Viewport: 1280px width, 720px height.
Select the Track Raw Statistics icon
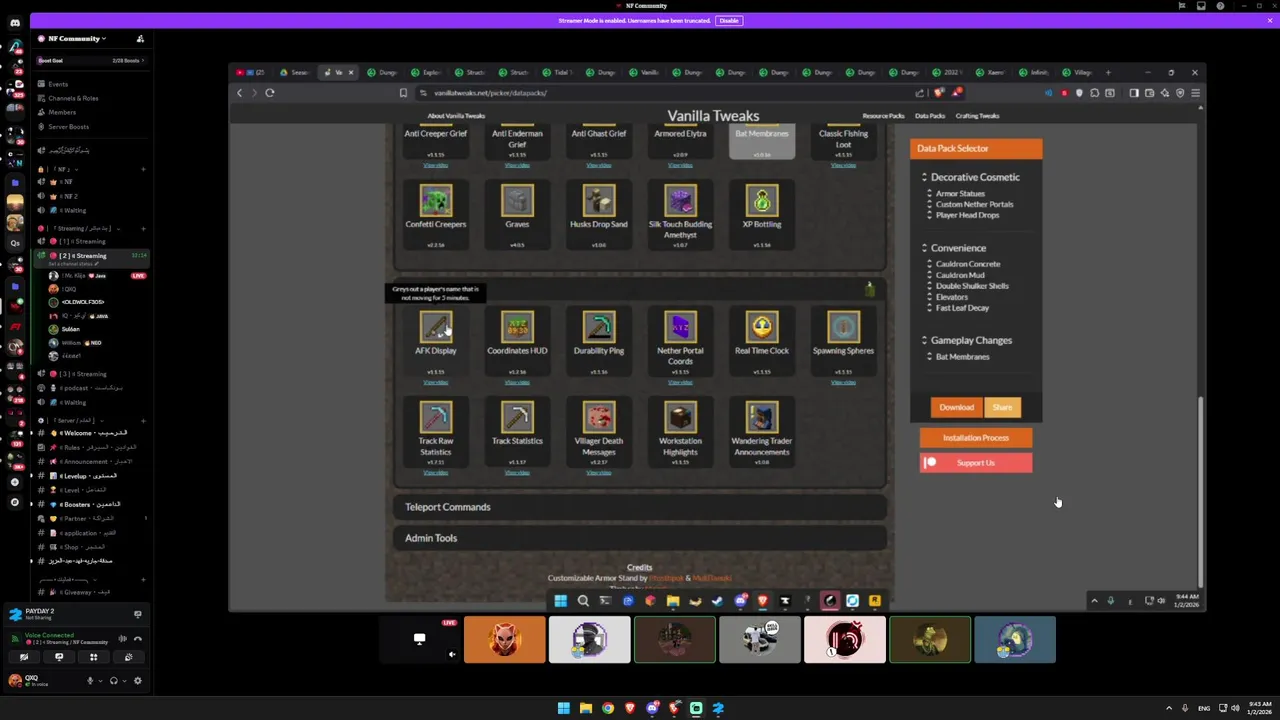coord(436,417)
